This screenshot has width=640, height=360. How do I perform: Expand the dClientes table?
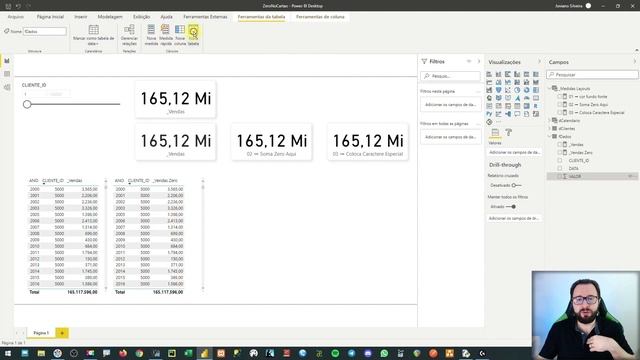(x=549, y=129)
